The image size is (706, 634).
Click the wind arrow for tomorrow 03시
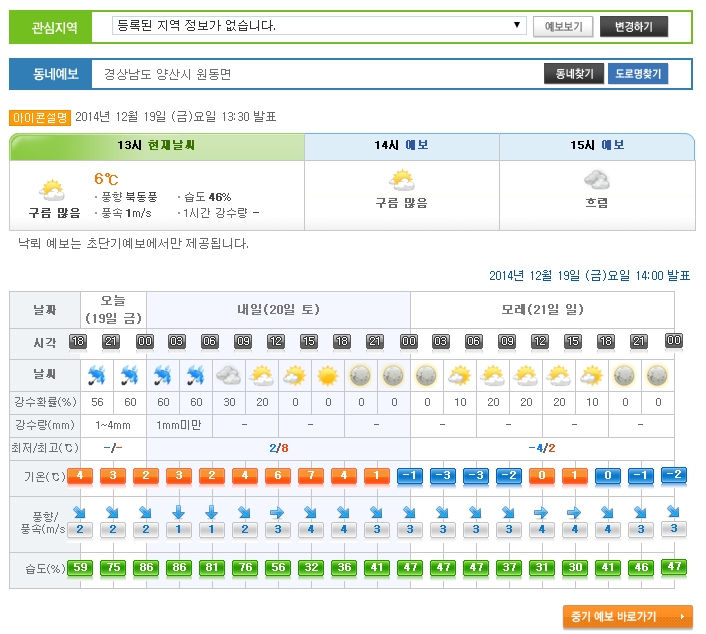click(x=178, y=511)
